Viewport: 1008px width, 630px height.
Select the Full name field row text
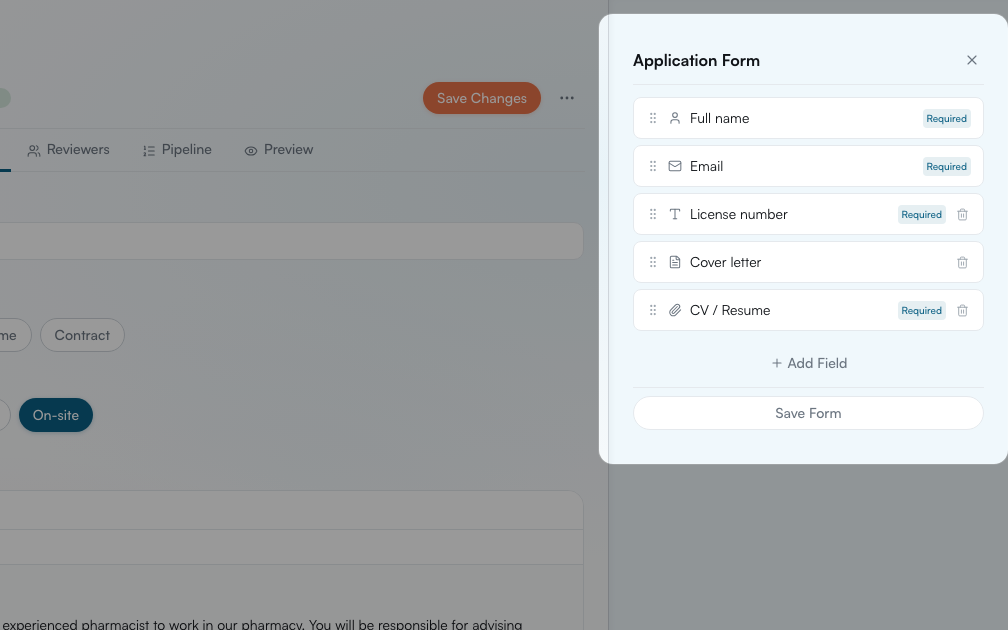(719, 118)
